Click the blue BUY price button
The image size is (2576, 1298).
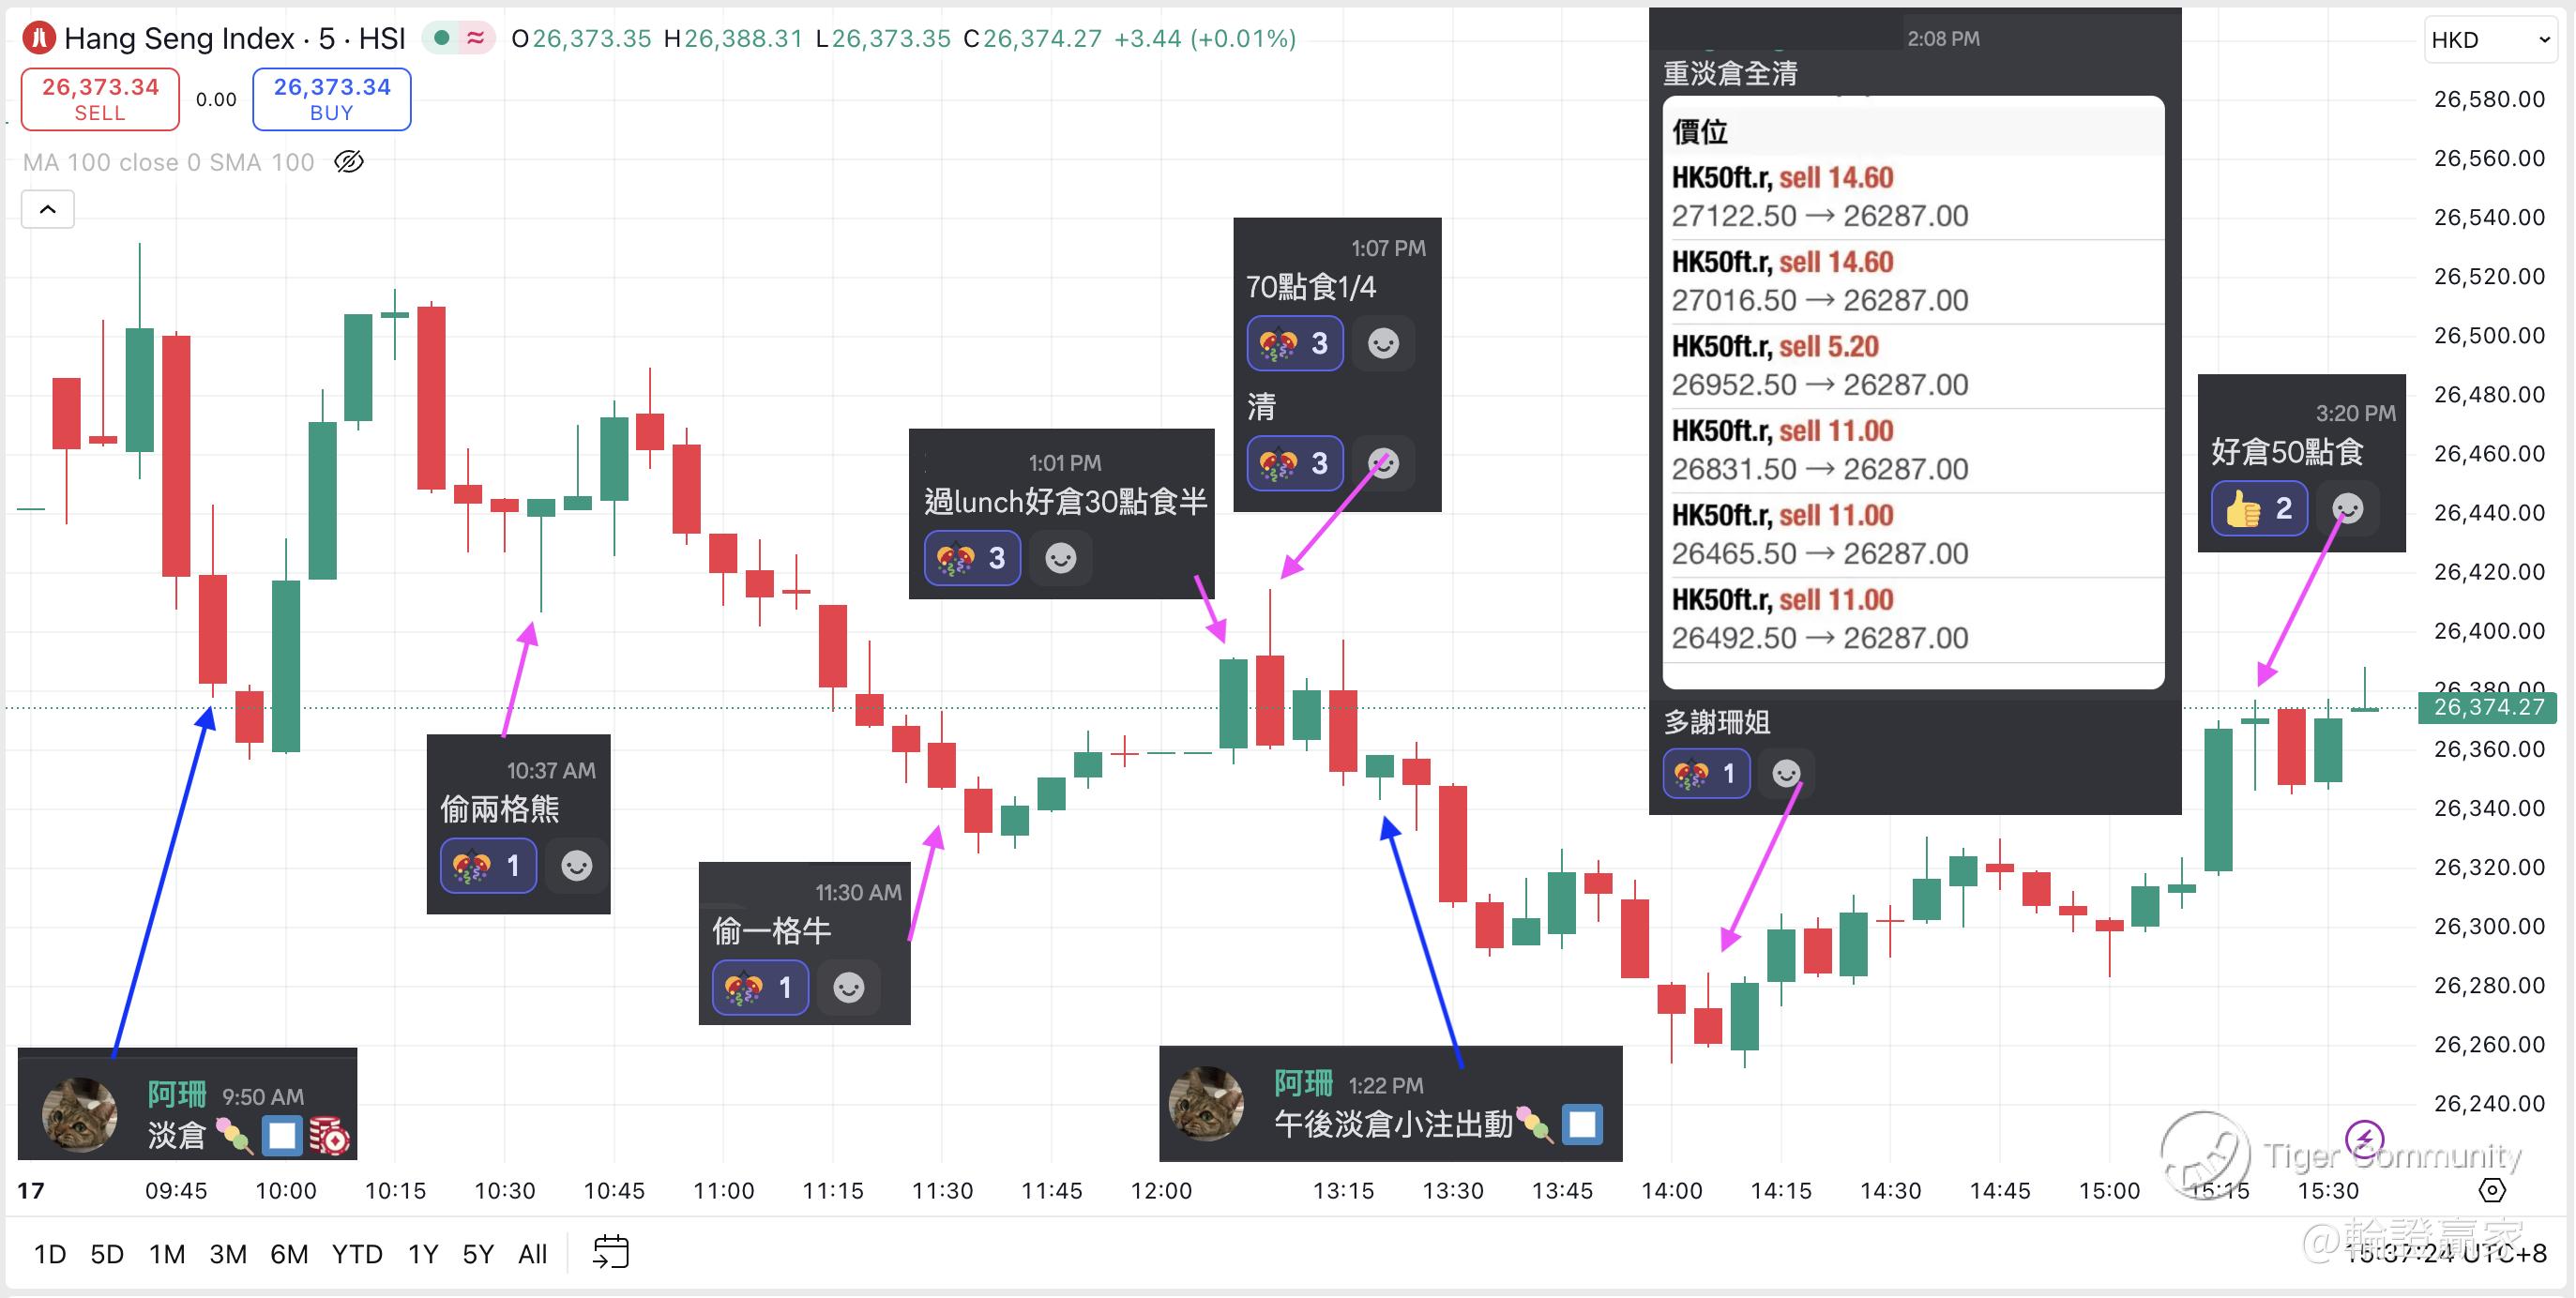[331, 99]
